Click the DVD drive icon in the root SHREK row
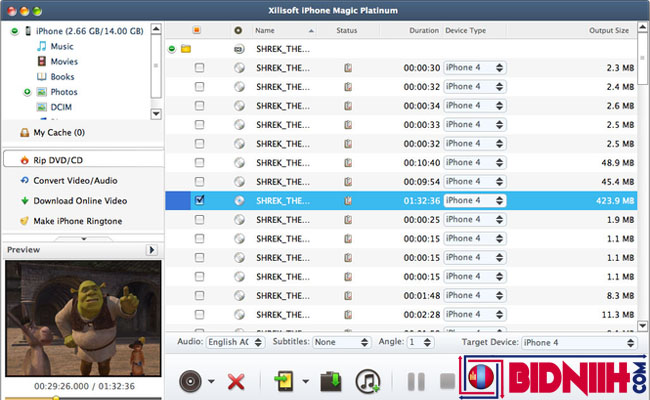650x400 pixels. coord(239,49)
